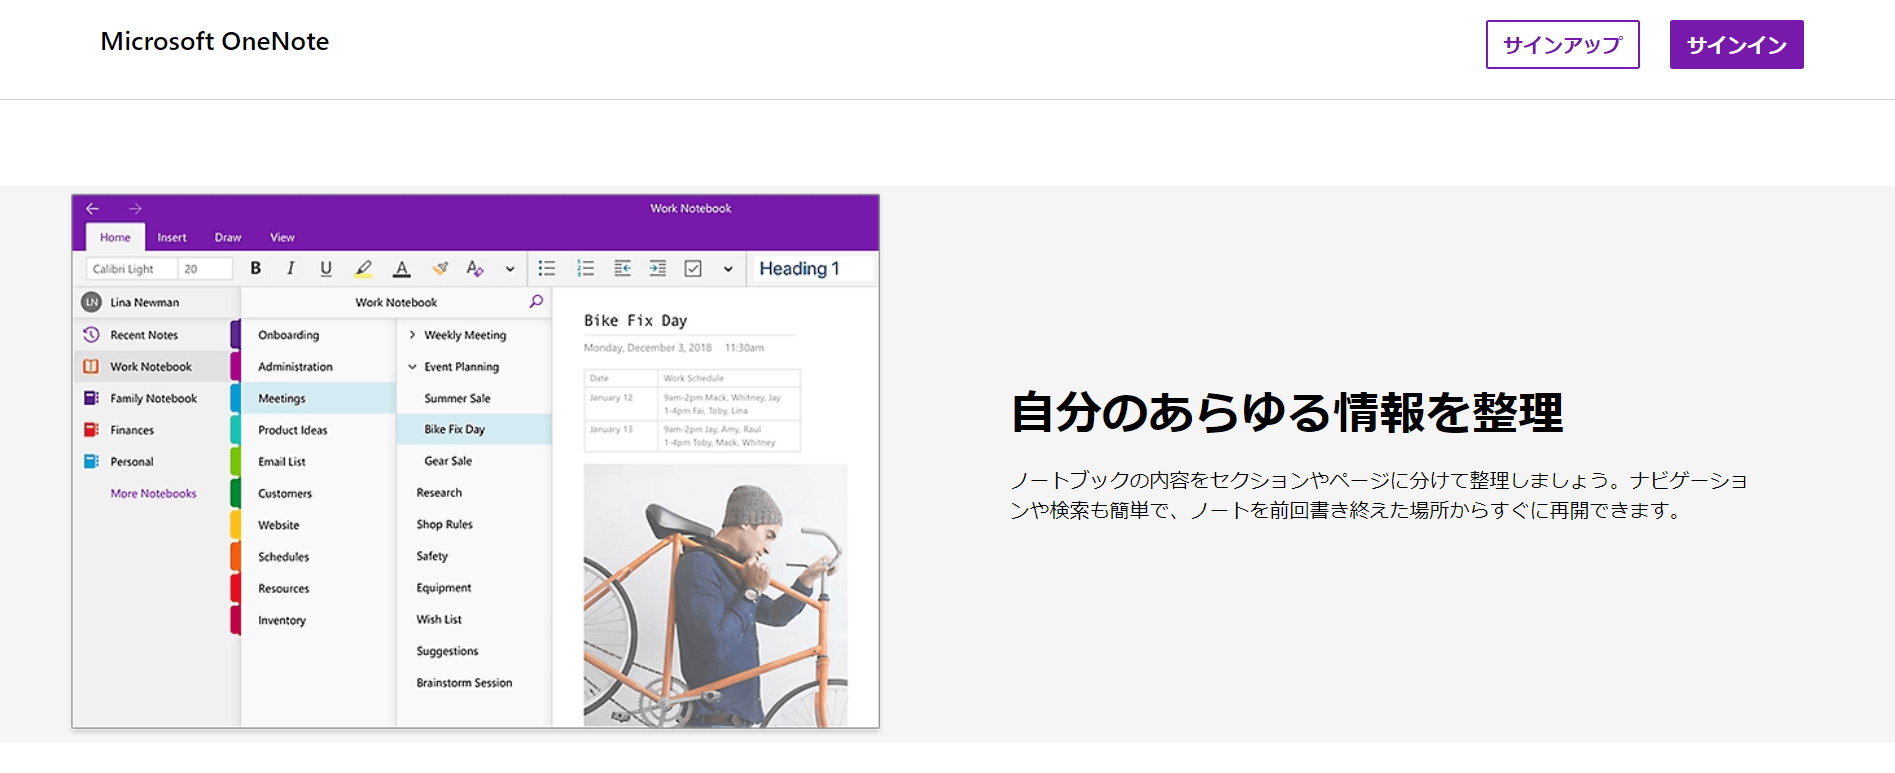
Task: Click the サインアップ sign-up button
Action: 1562,45
